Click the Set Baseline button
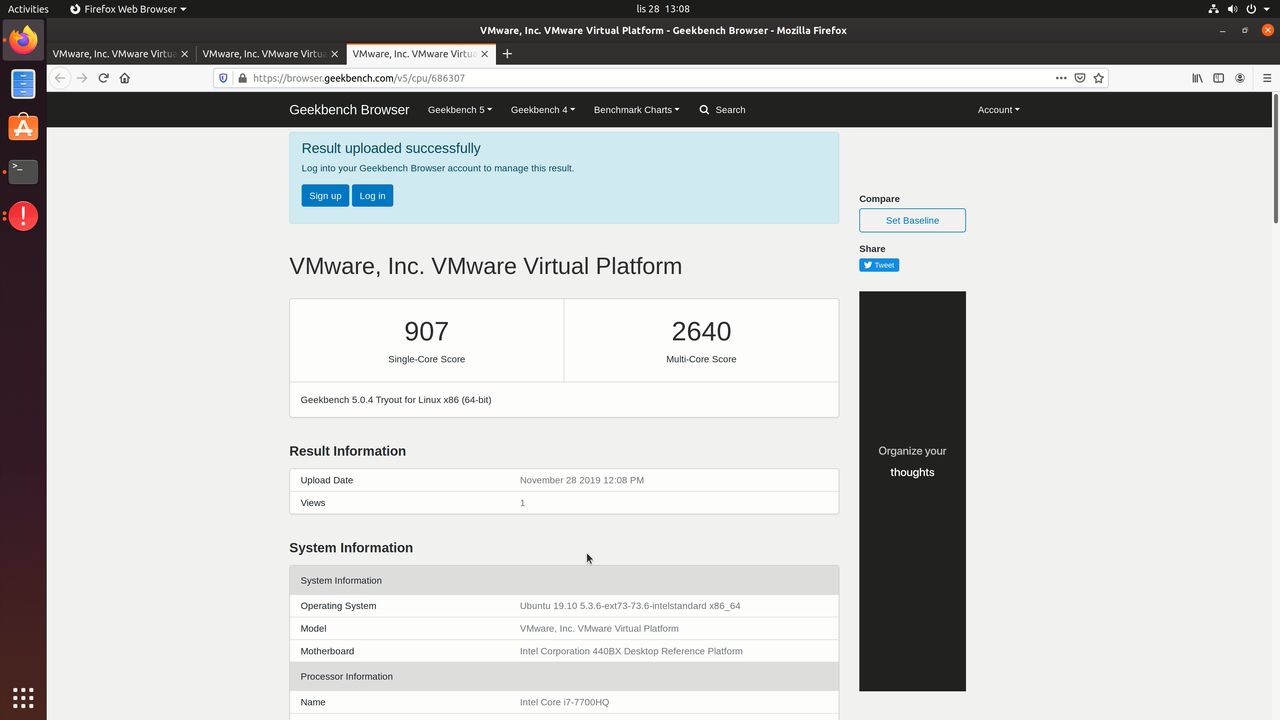 pyautogui.click(x=912, y=220)
